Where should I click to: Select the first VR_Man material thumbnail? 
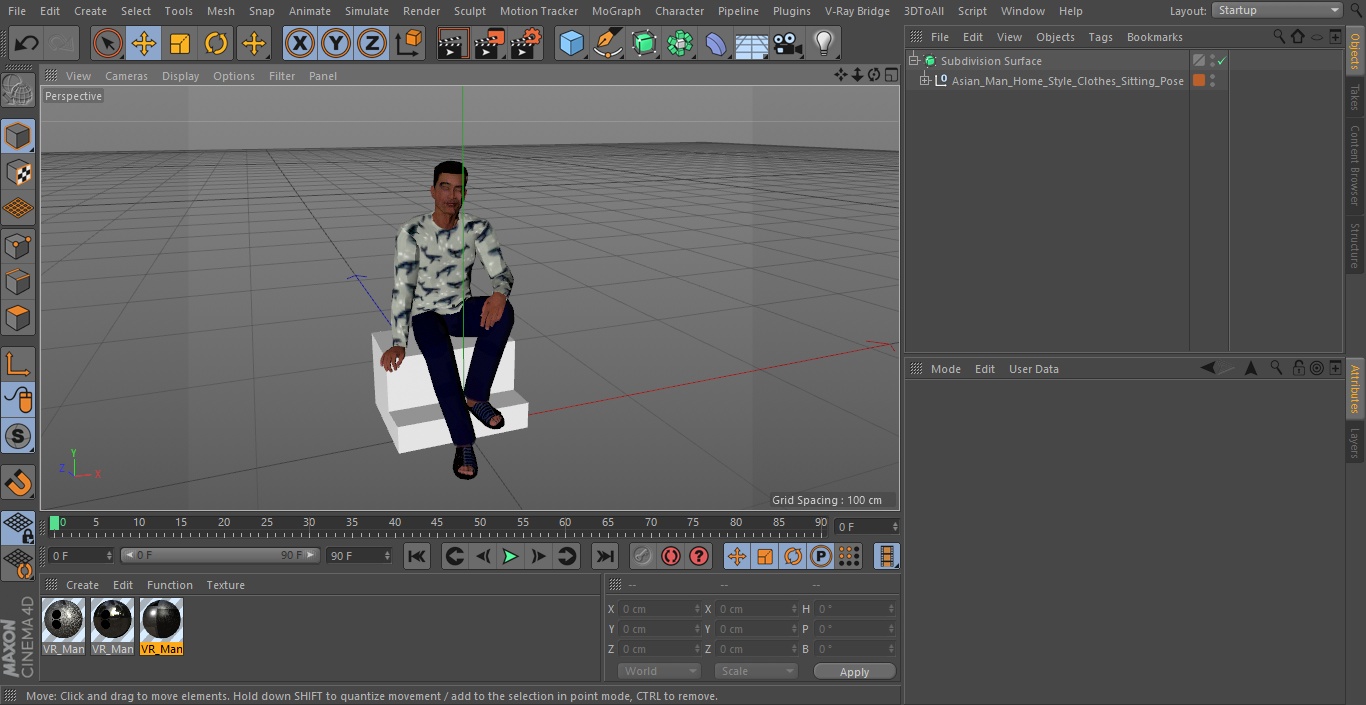64,620
